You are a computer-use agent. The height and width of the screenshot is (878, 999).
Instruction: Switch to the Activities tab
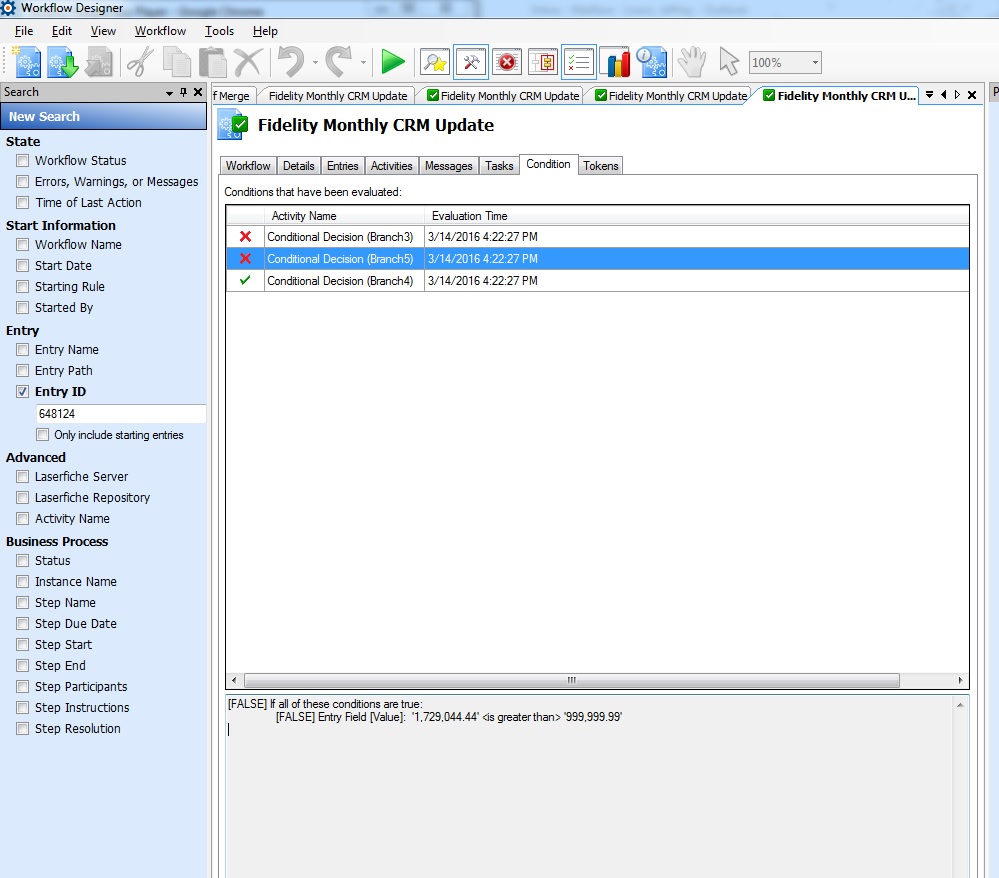point(392,166)
